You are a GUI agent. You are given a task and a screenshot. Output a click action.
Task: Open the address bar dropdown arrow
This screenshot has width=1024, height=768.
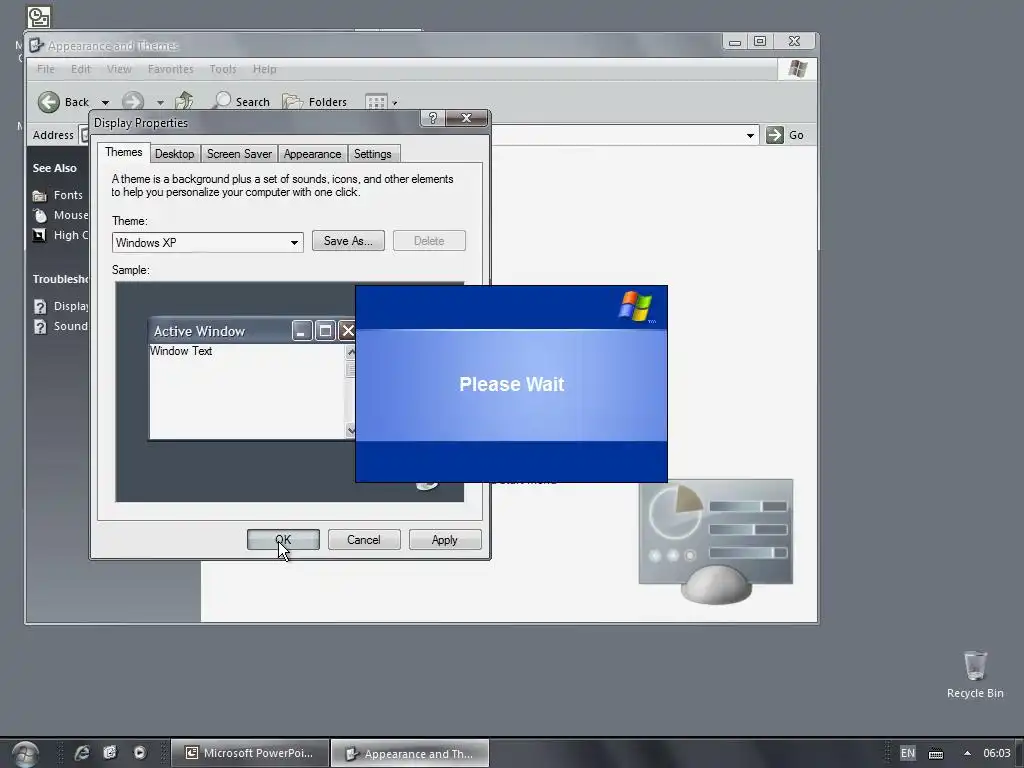750,136
